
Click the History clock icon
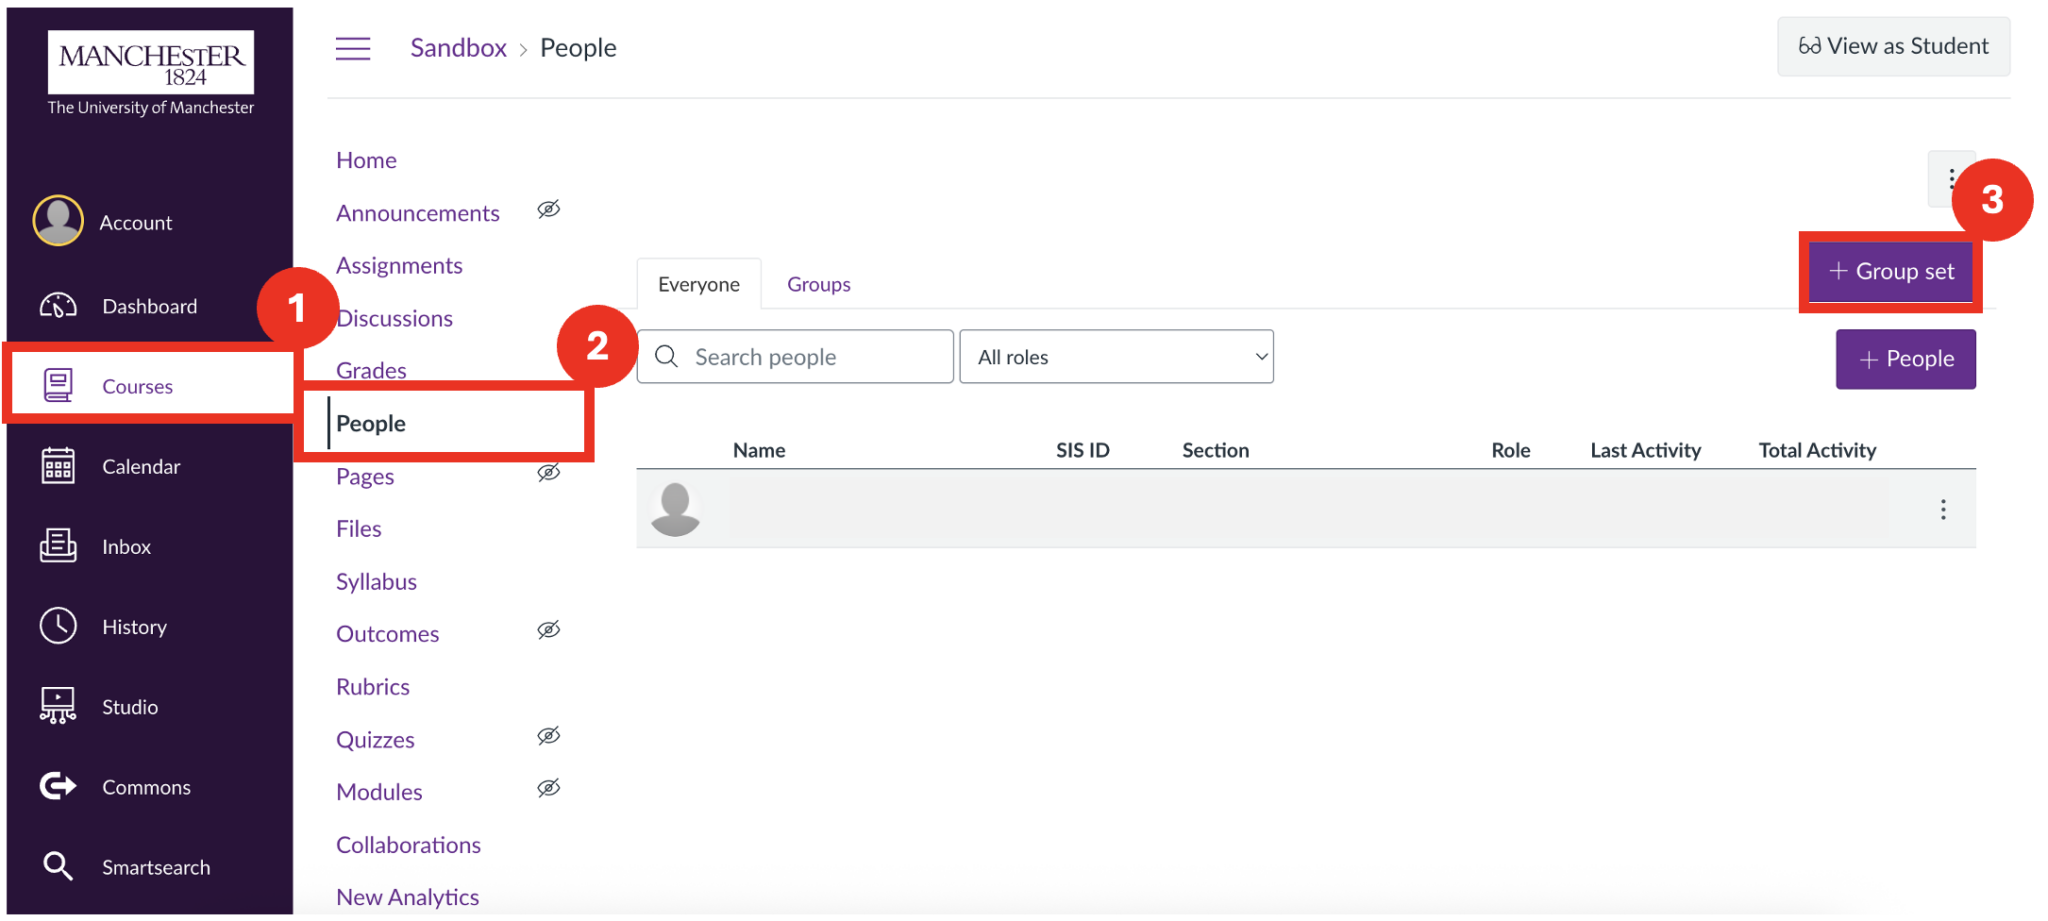click(x=57, y=626)
